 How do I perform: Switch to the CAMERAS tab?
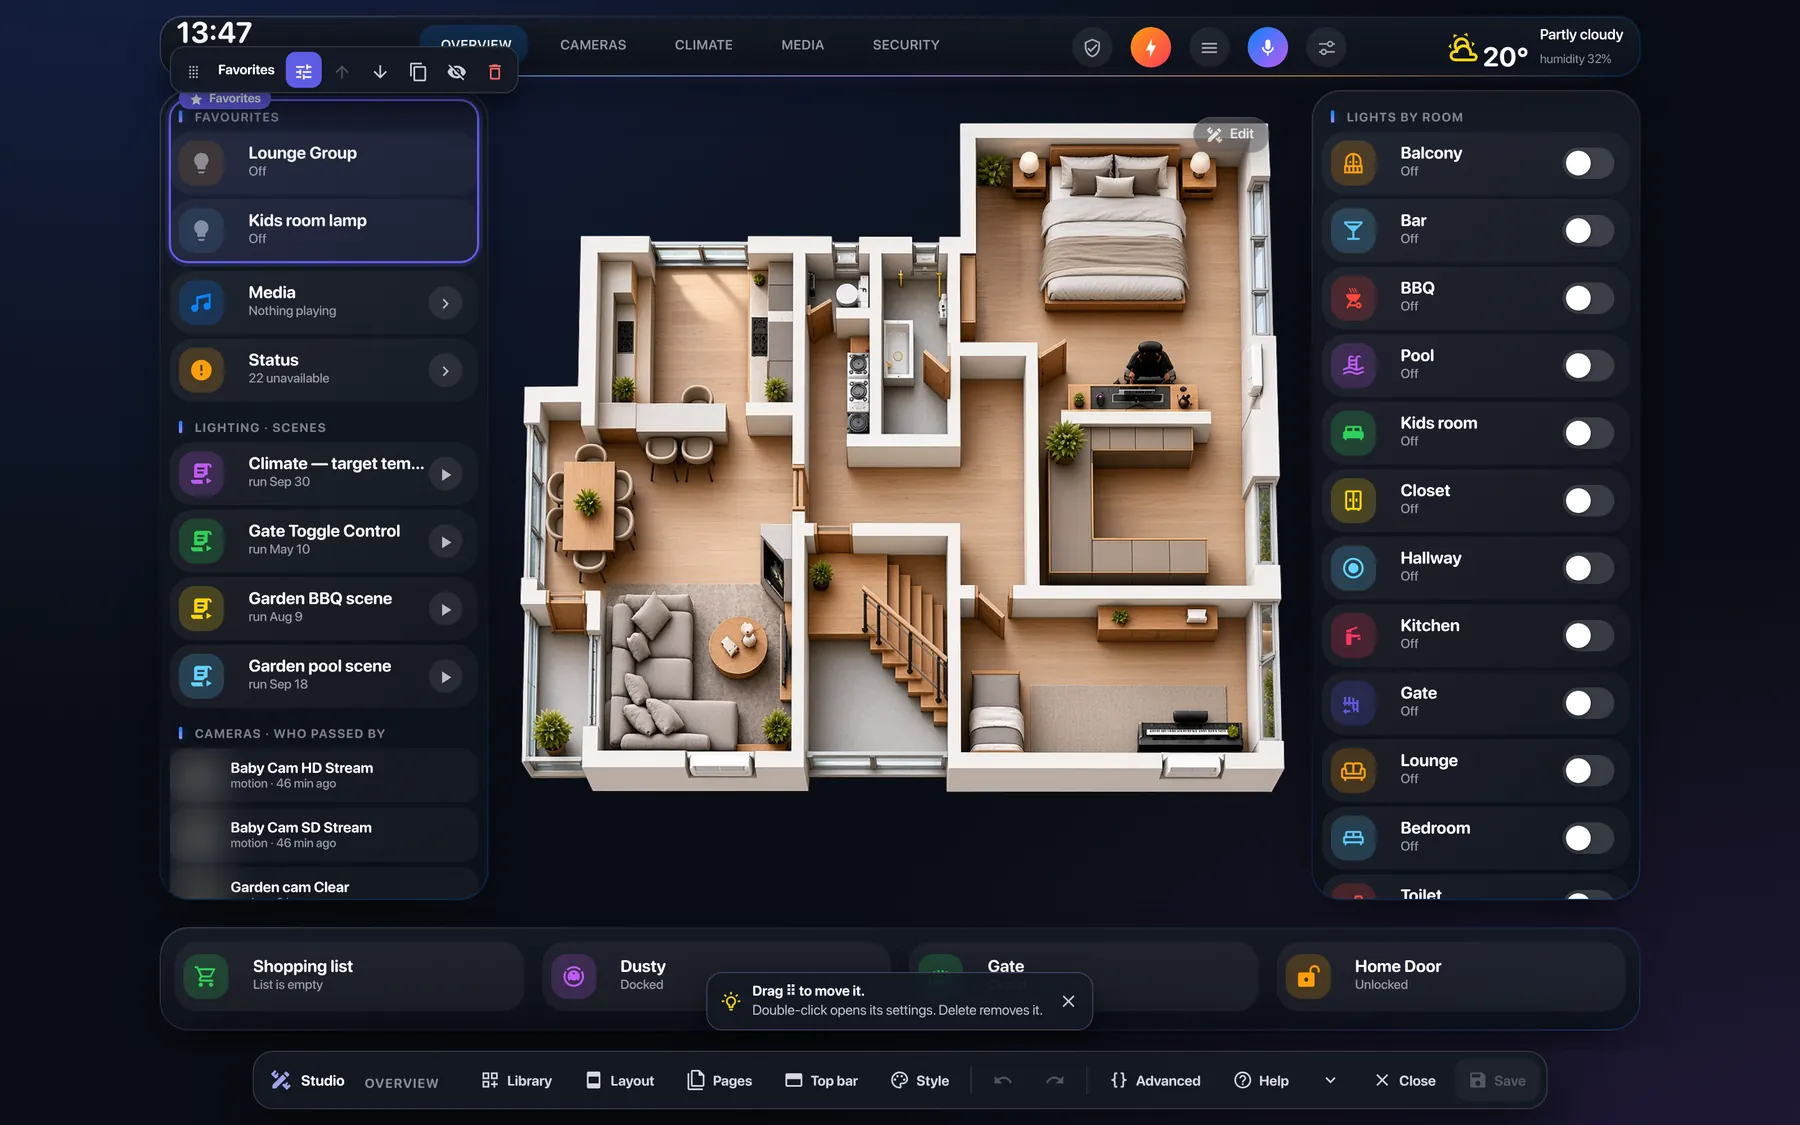pyautogui.click(x=593, y=45)
